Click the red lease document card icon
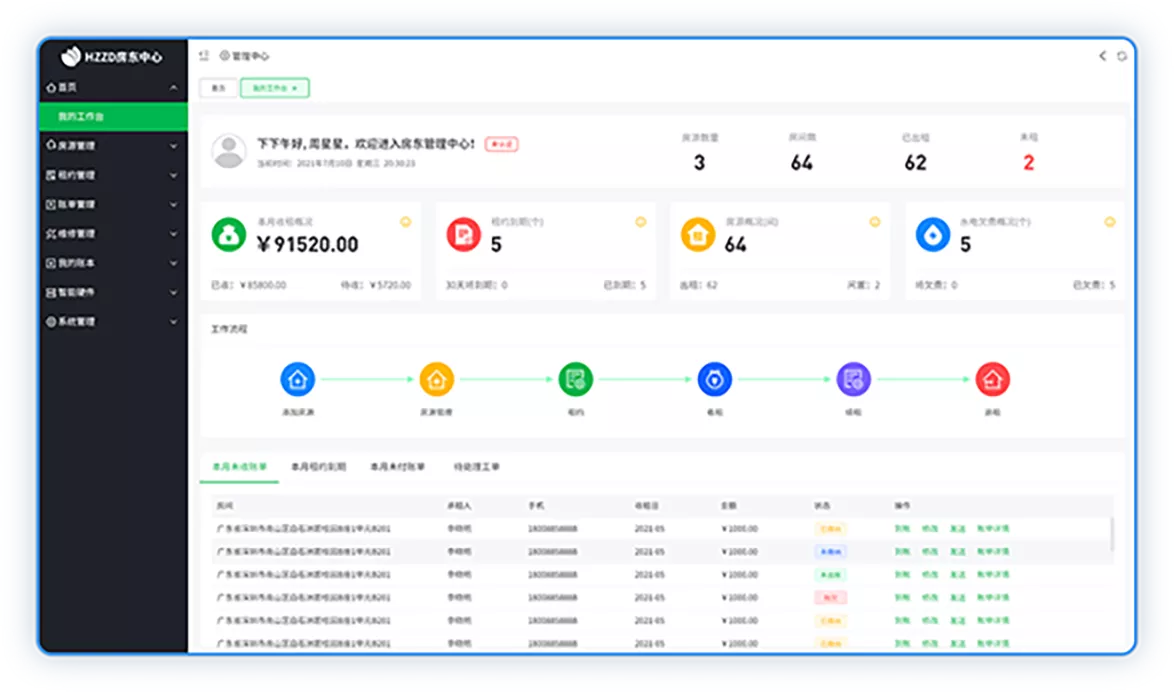 pyautogui.click(x=463, y=234)
